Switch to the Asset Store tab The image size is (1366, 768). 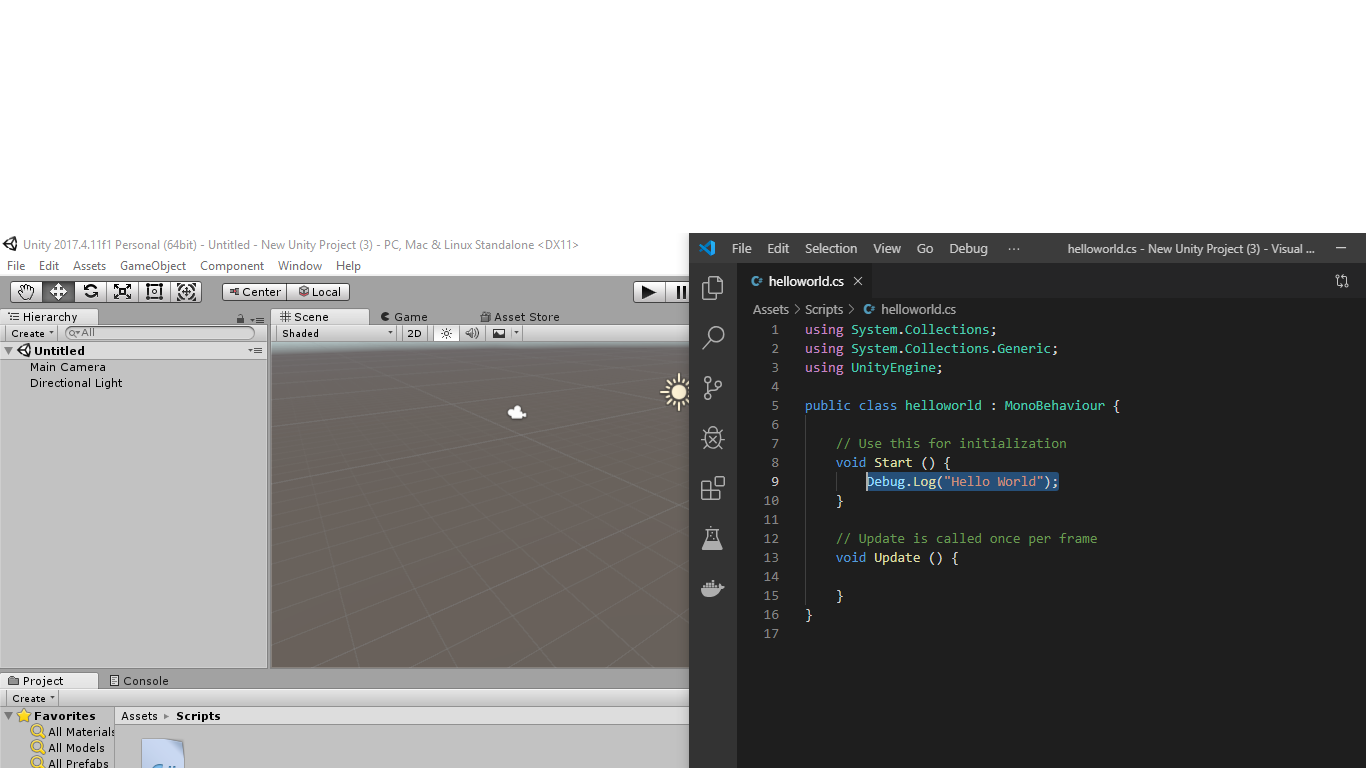click(520, 317)
